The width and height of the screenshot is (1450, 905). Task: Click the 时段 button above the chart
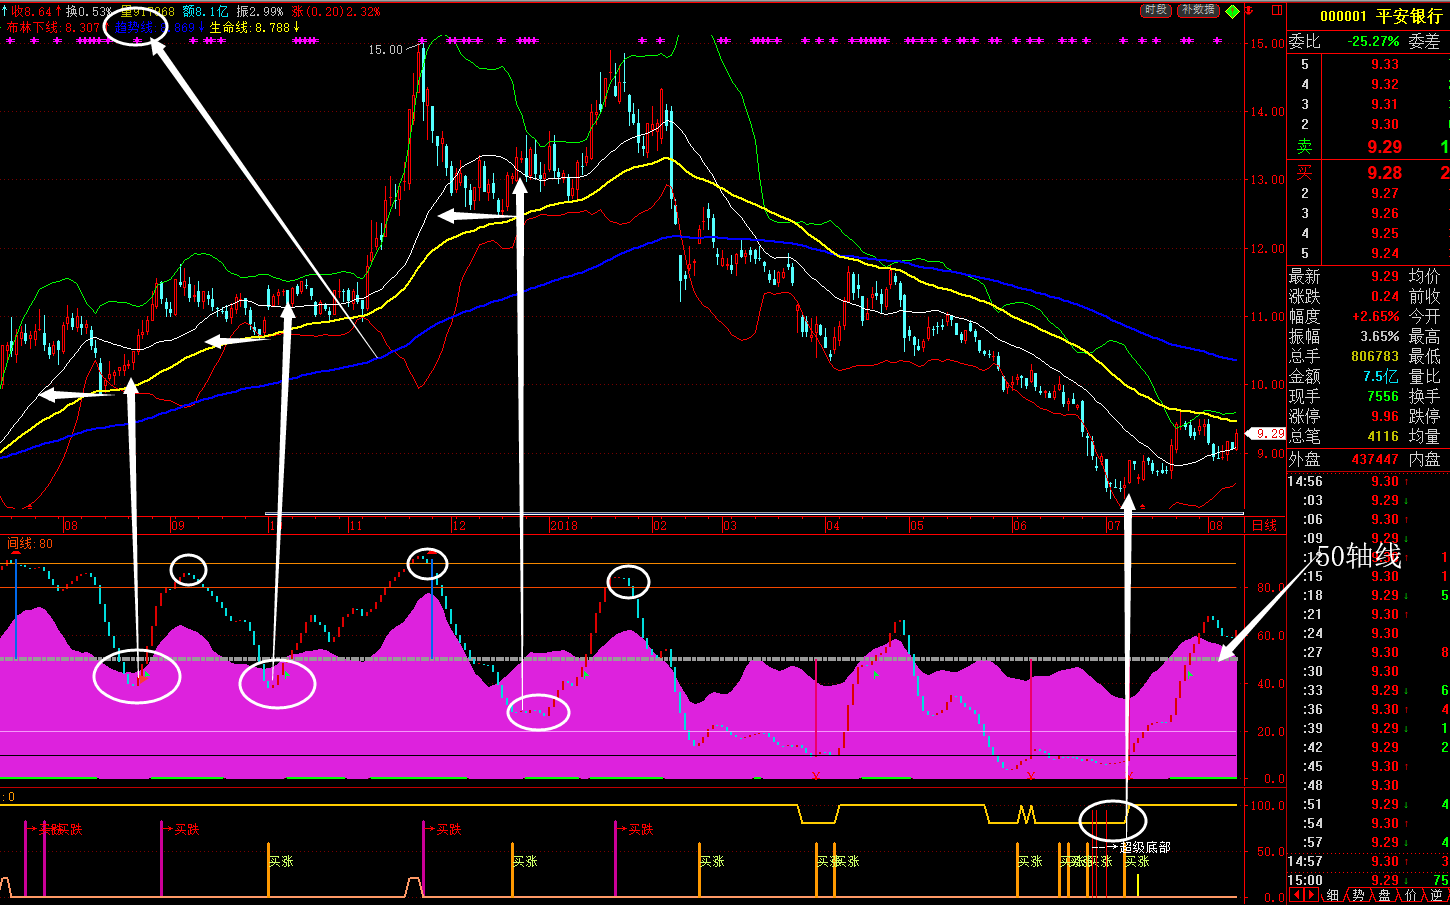click(1155, 10)
